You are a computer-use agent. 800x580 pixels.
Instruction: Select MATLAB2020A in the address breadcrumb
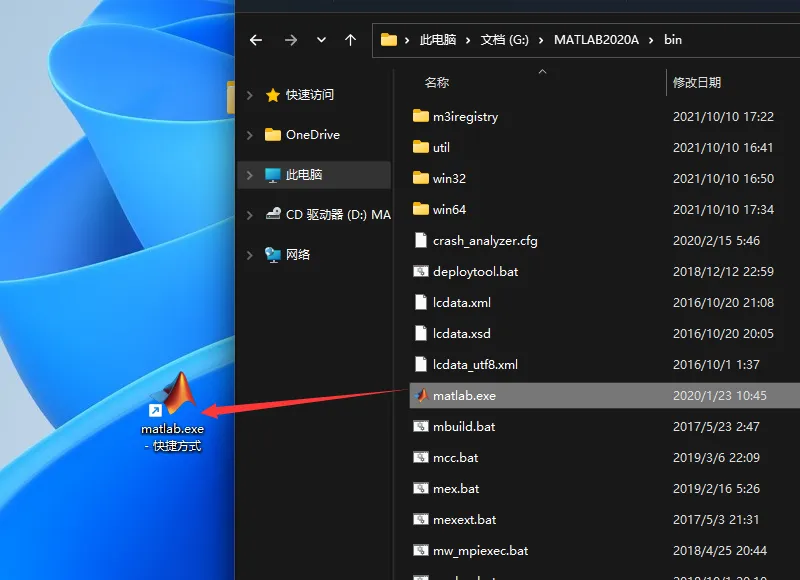click(596, 40)
